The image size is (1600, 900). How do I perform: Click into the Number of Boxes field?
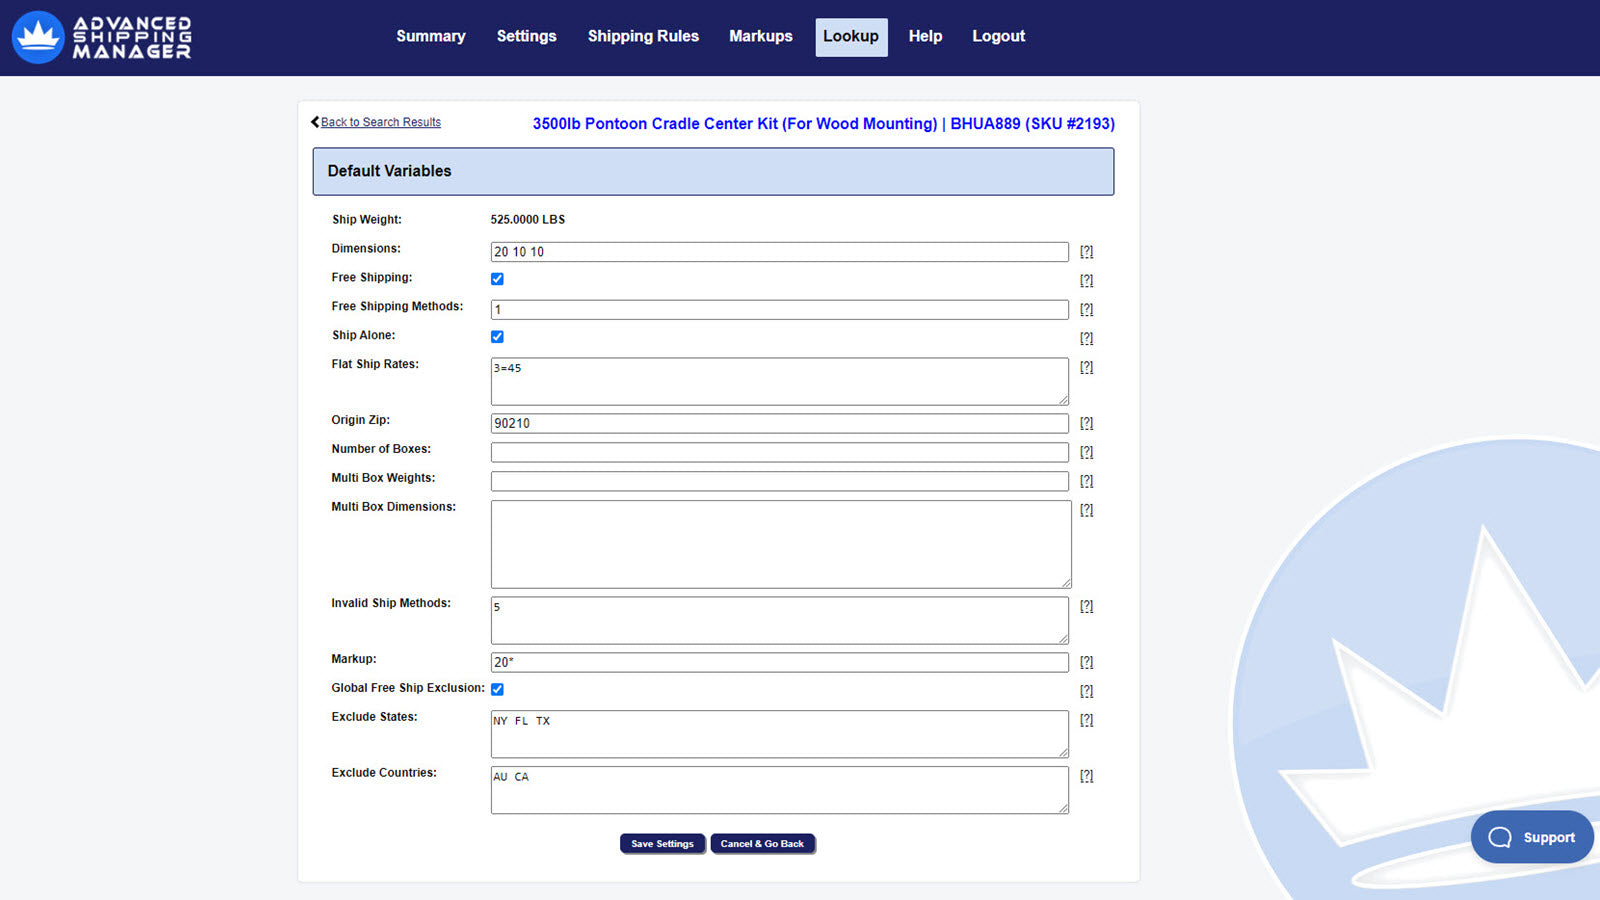tap(779, 452)
